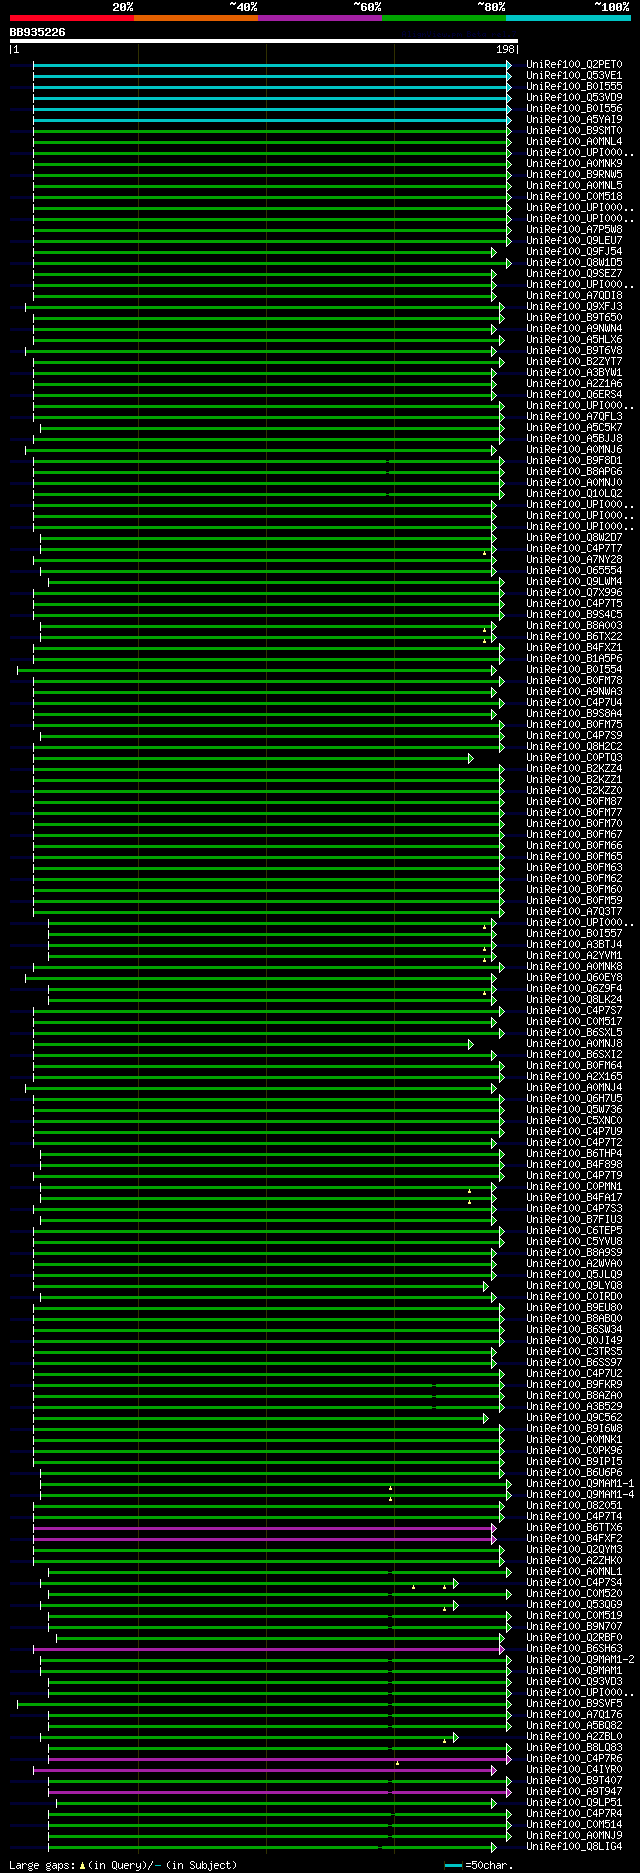Screen dimensions: 640x1873
Task: Click the cyan alignment bar for UniRef100_Q2PET0
Action: [271, 65]
